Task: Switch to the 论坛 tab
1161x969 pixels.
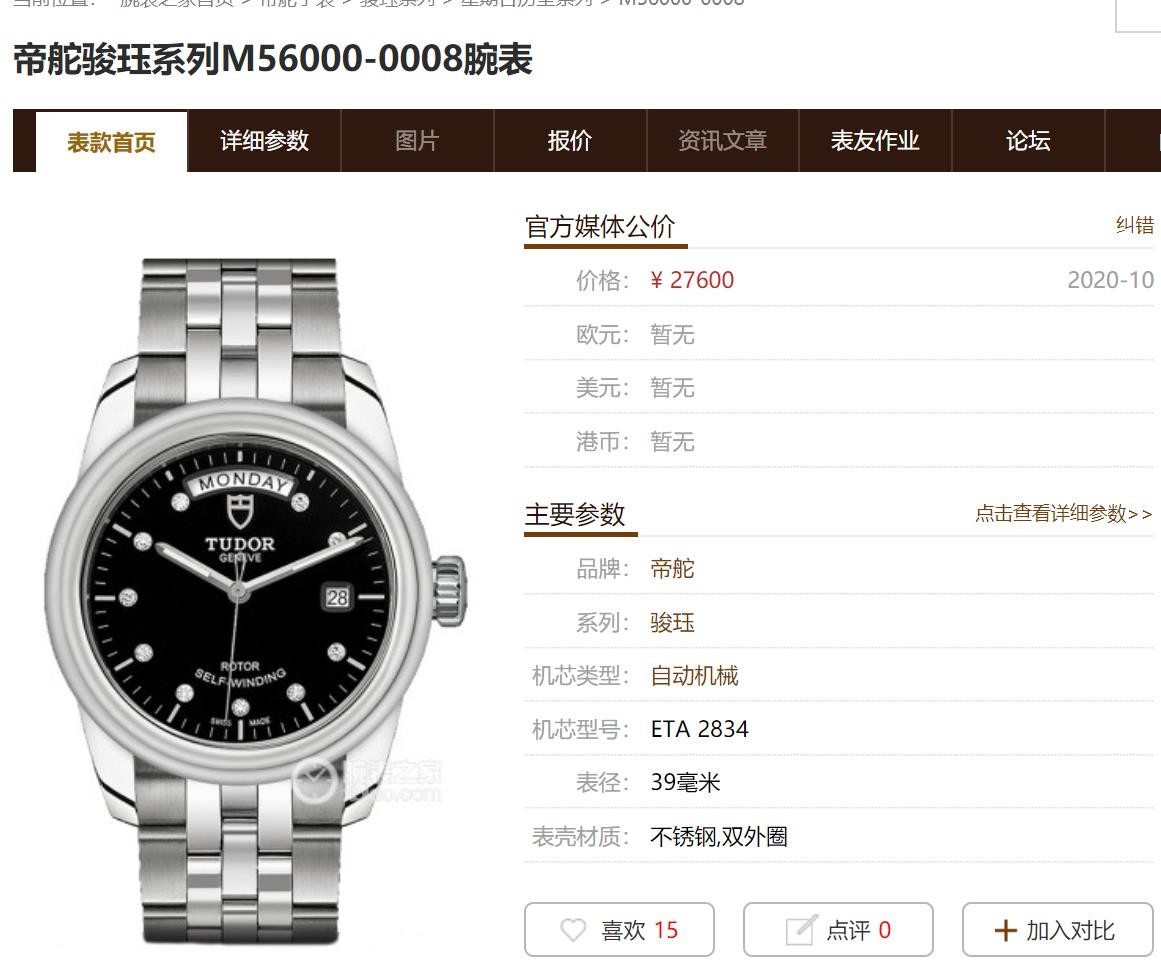Action: pyautogui.click(x=1028, y=141)
